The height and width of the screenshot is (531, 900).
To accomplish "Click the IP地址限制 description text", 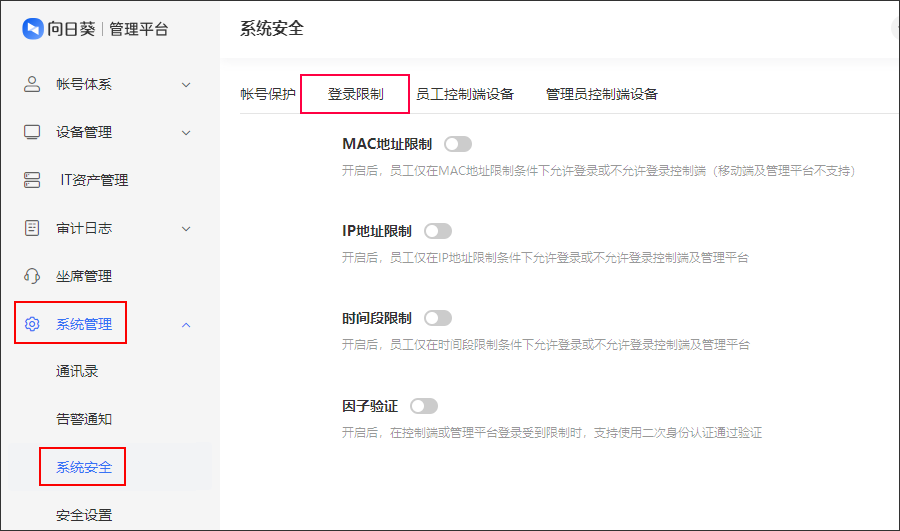I will (x=545, y=258).
